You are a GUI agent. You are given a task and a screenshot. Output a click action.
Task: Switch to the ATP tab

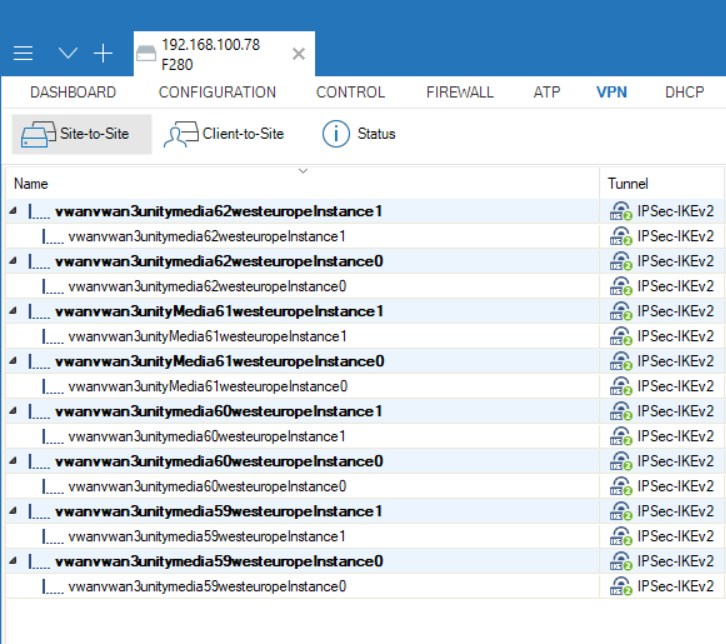(547, 92)
